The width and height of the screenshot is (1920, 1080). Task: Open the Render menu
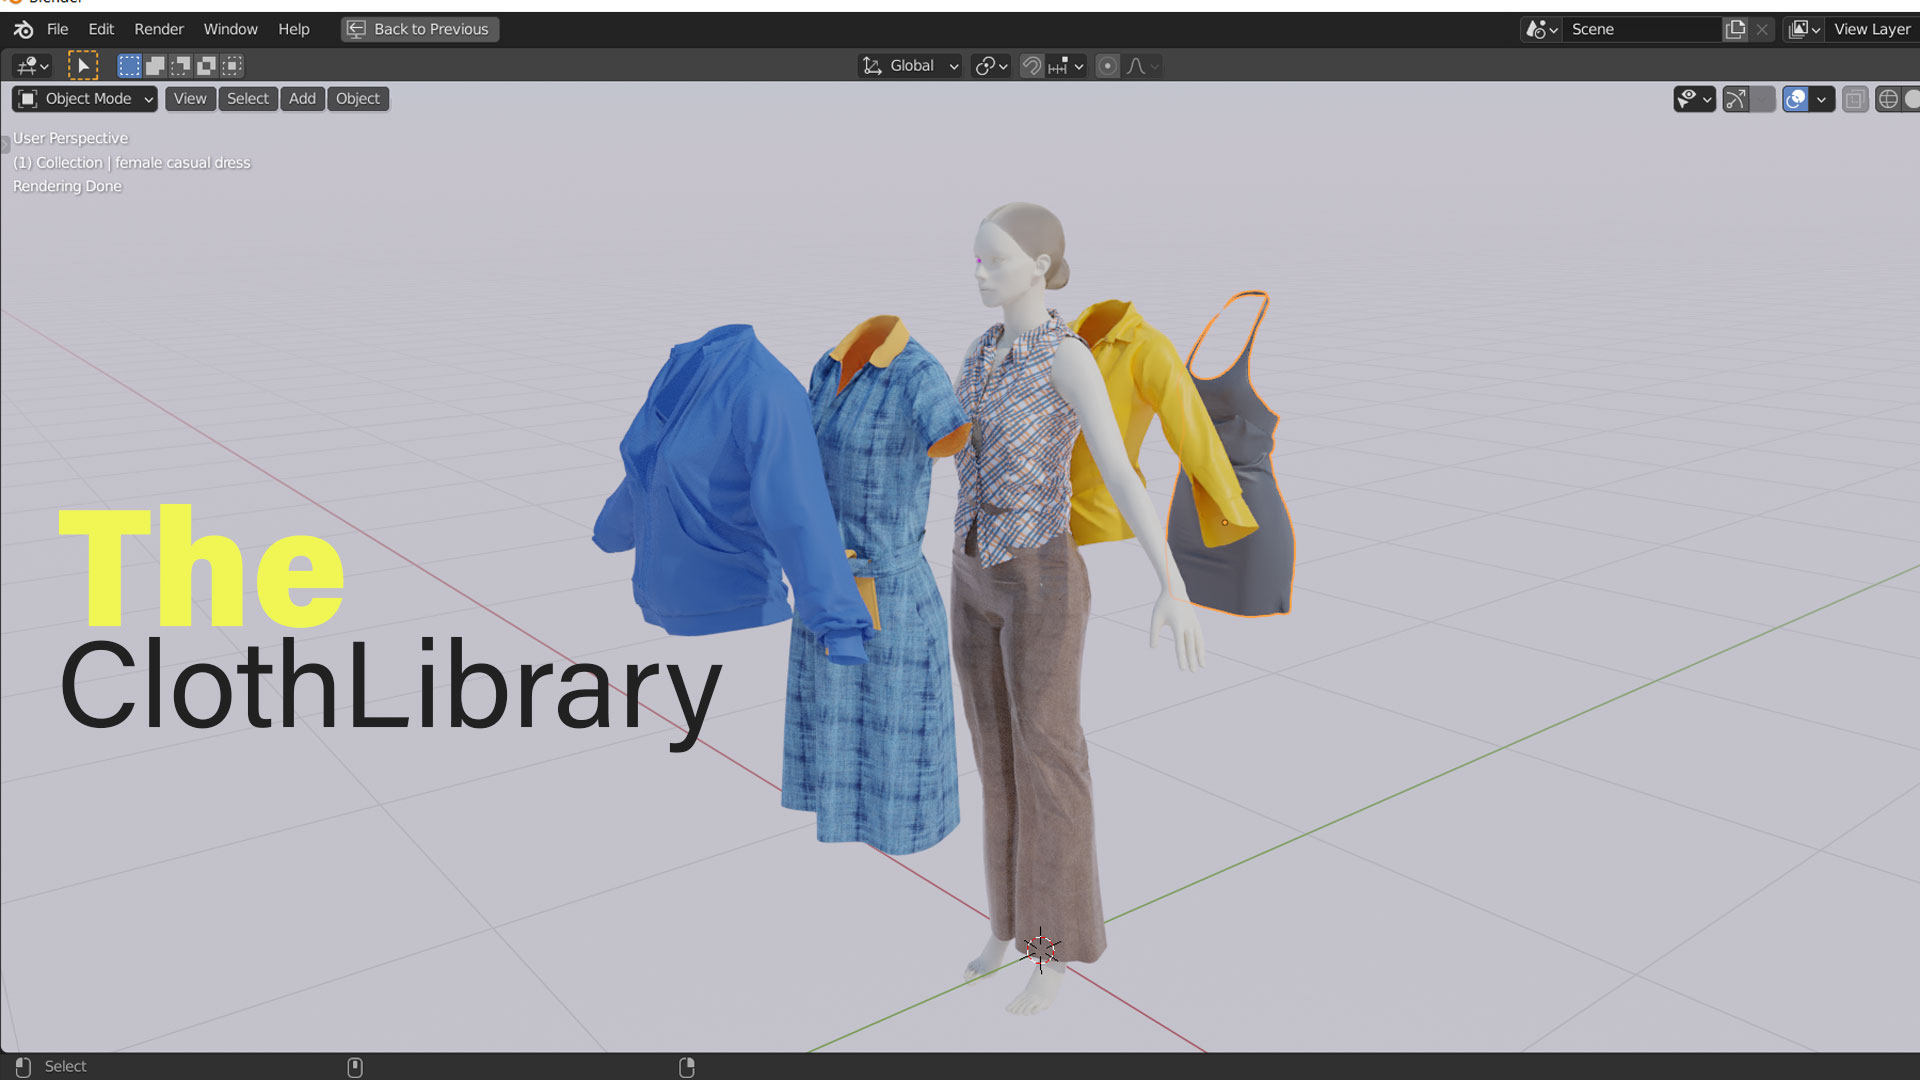[158, 29]
